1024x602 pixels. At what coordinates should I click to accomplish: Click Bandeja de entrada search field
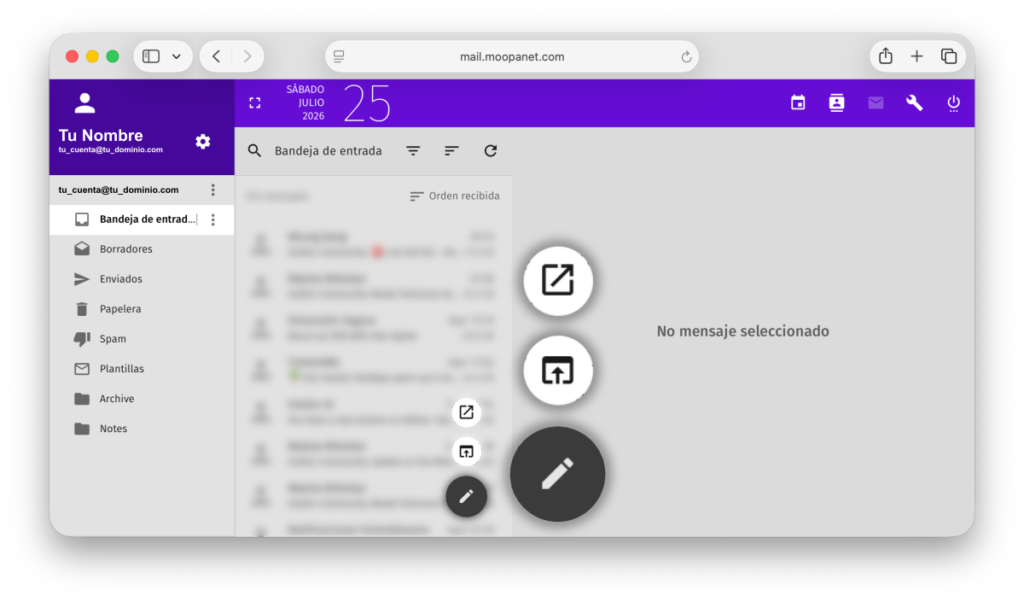pyautogui.click(x=328, y=151)
